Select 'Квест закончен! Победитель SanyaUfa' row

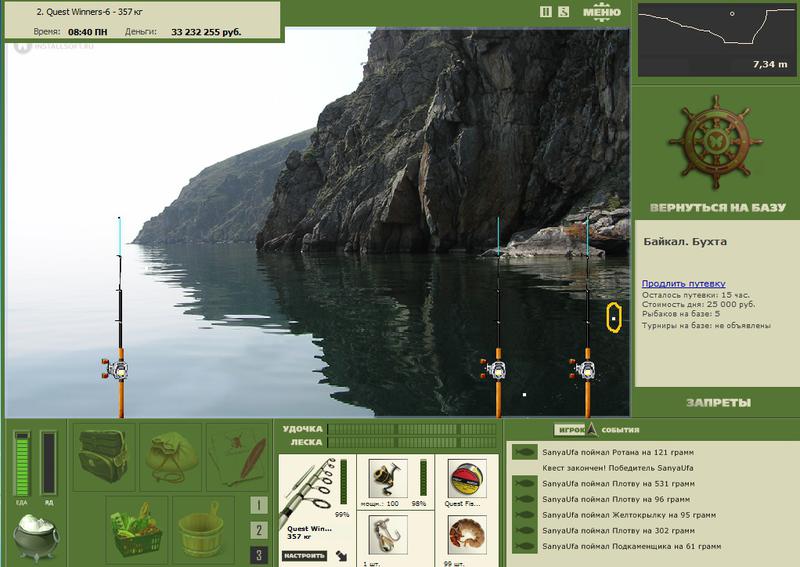(x=617, y=468)
